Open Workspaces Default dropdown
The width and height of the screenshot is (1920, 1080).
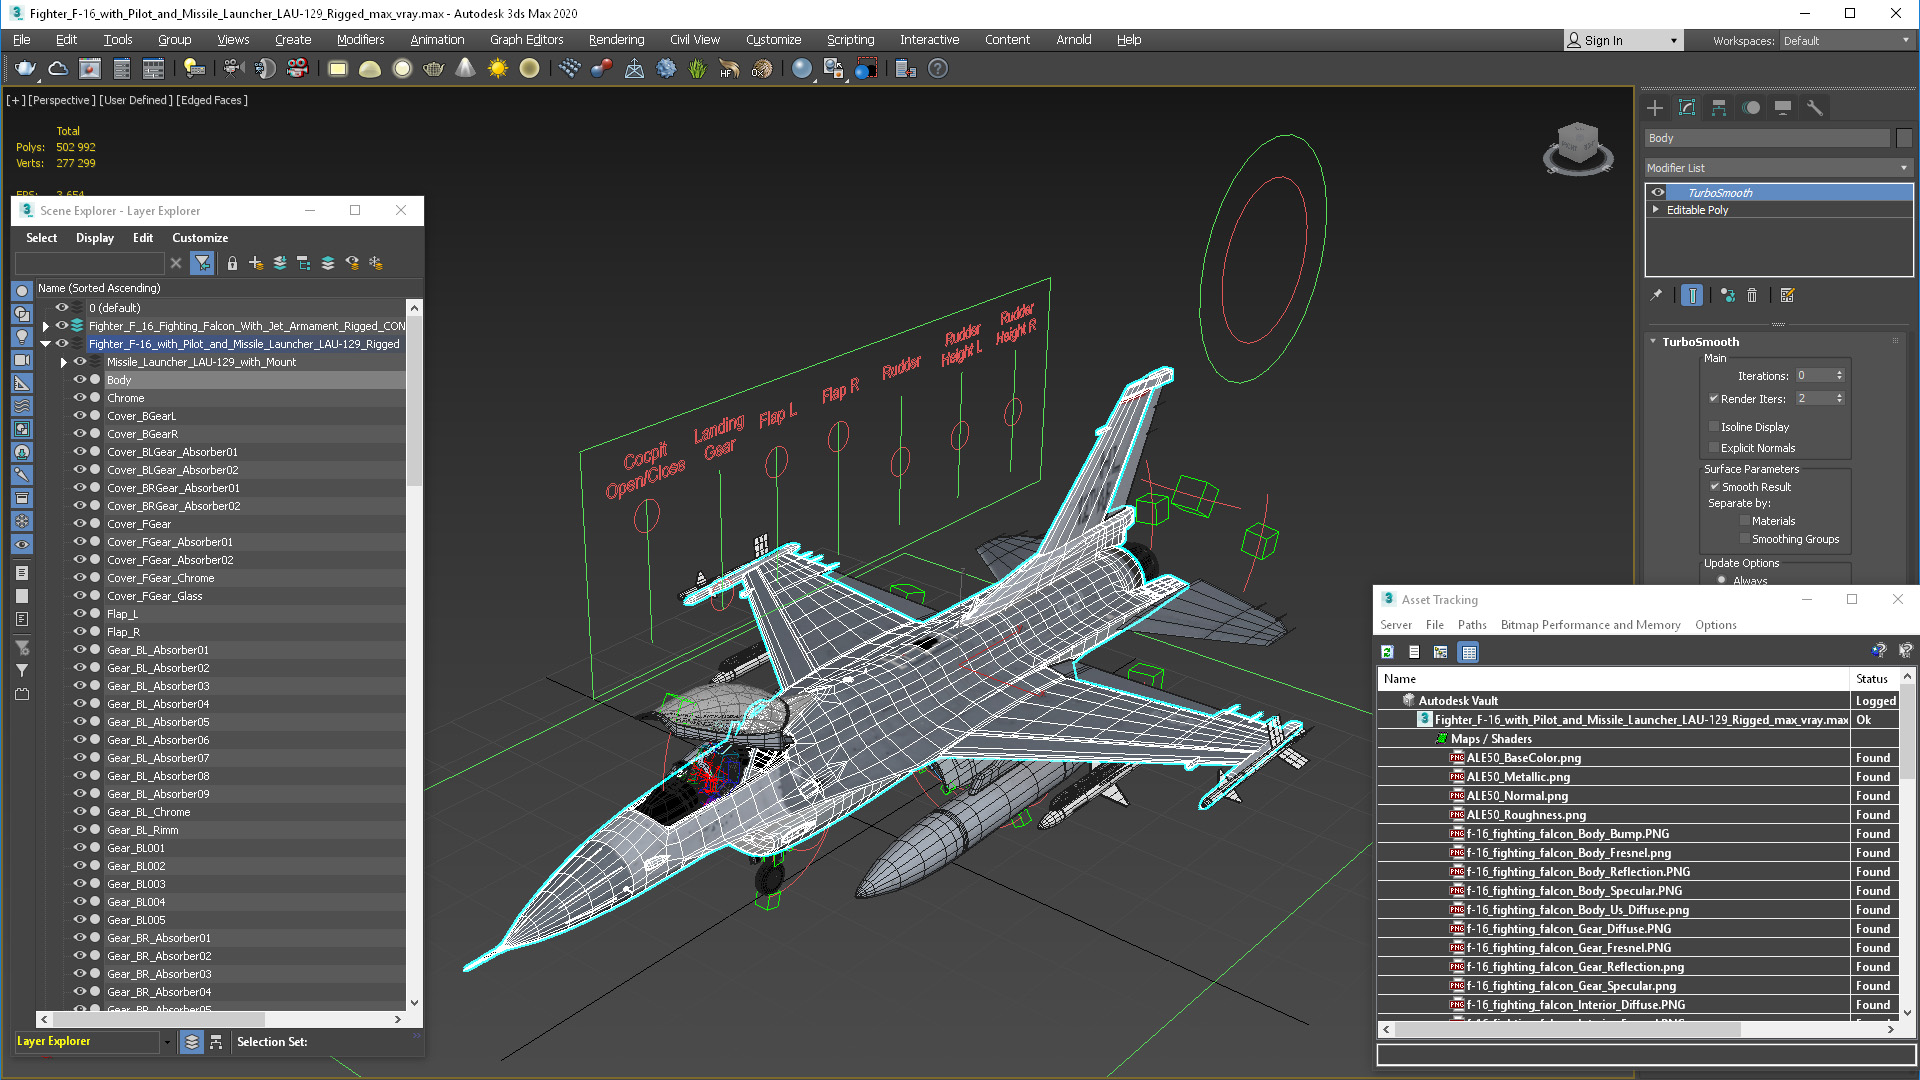click(x=1845, y=41)
